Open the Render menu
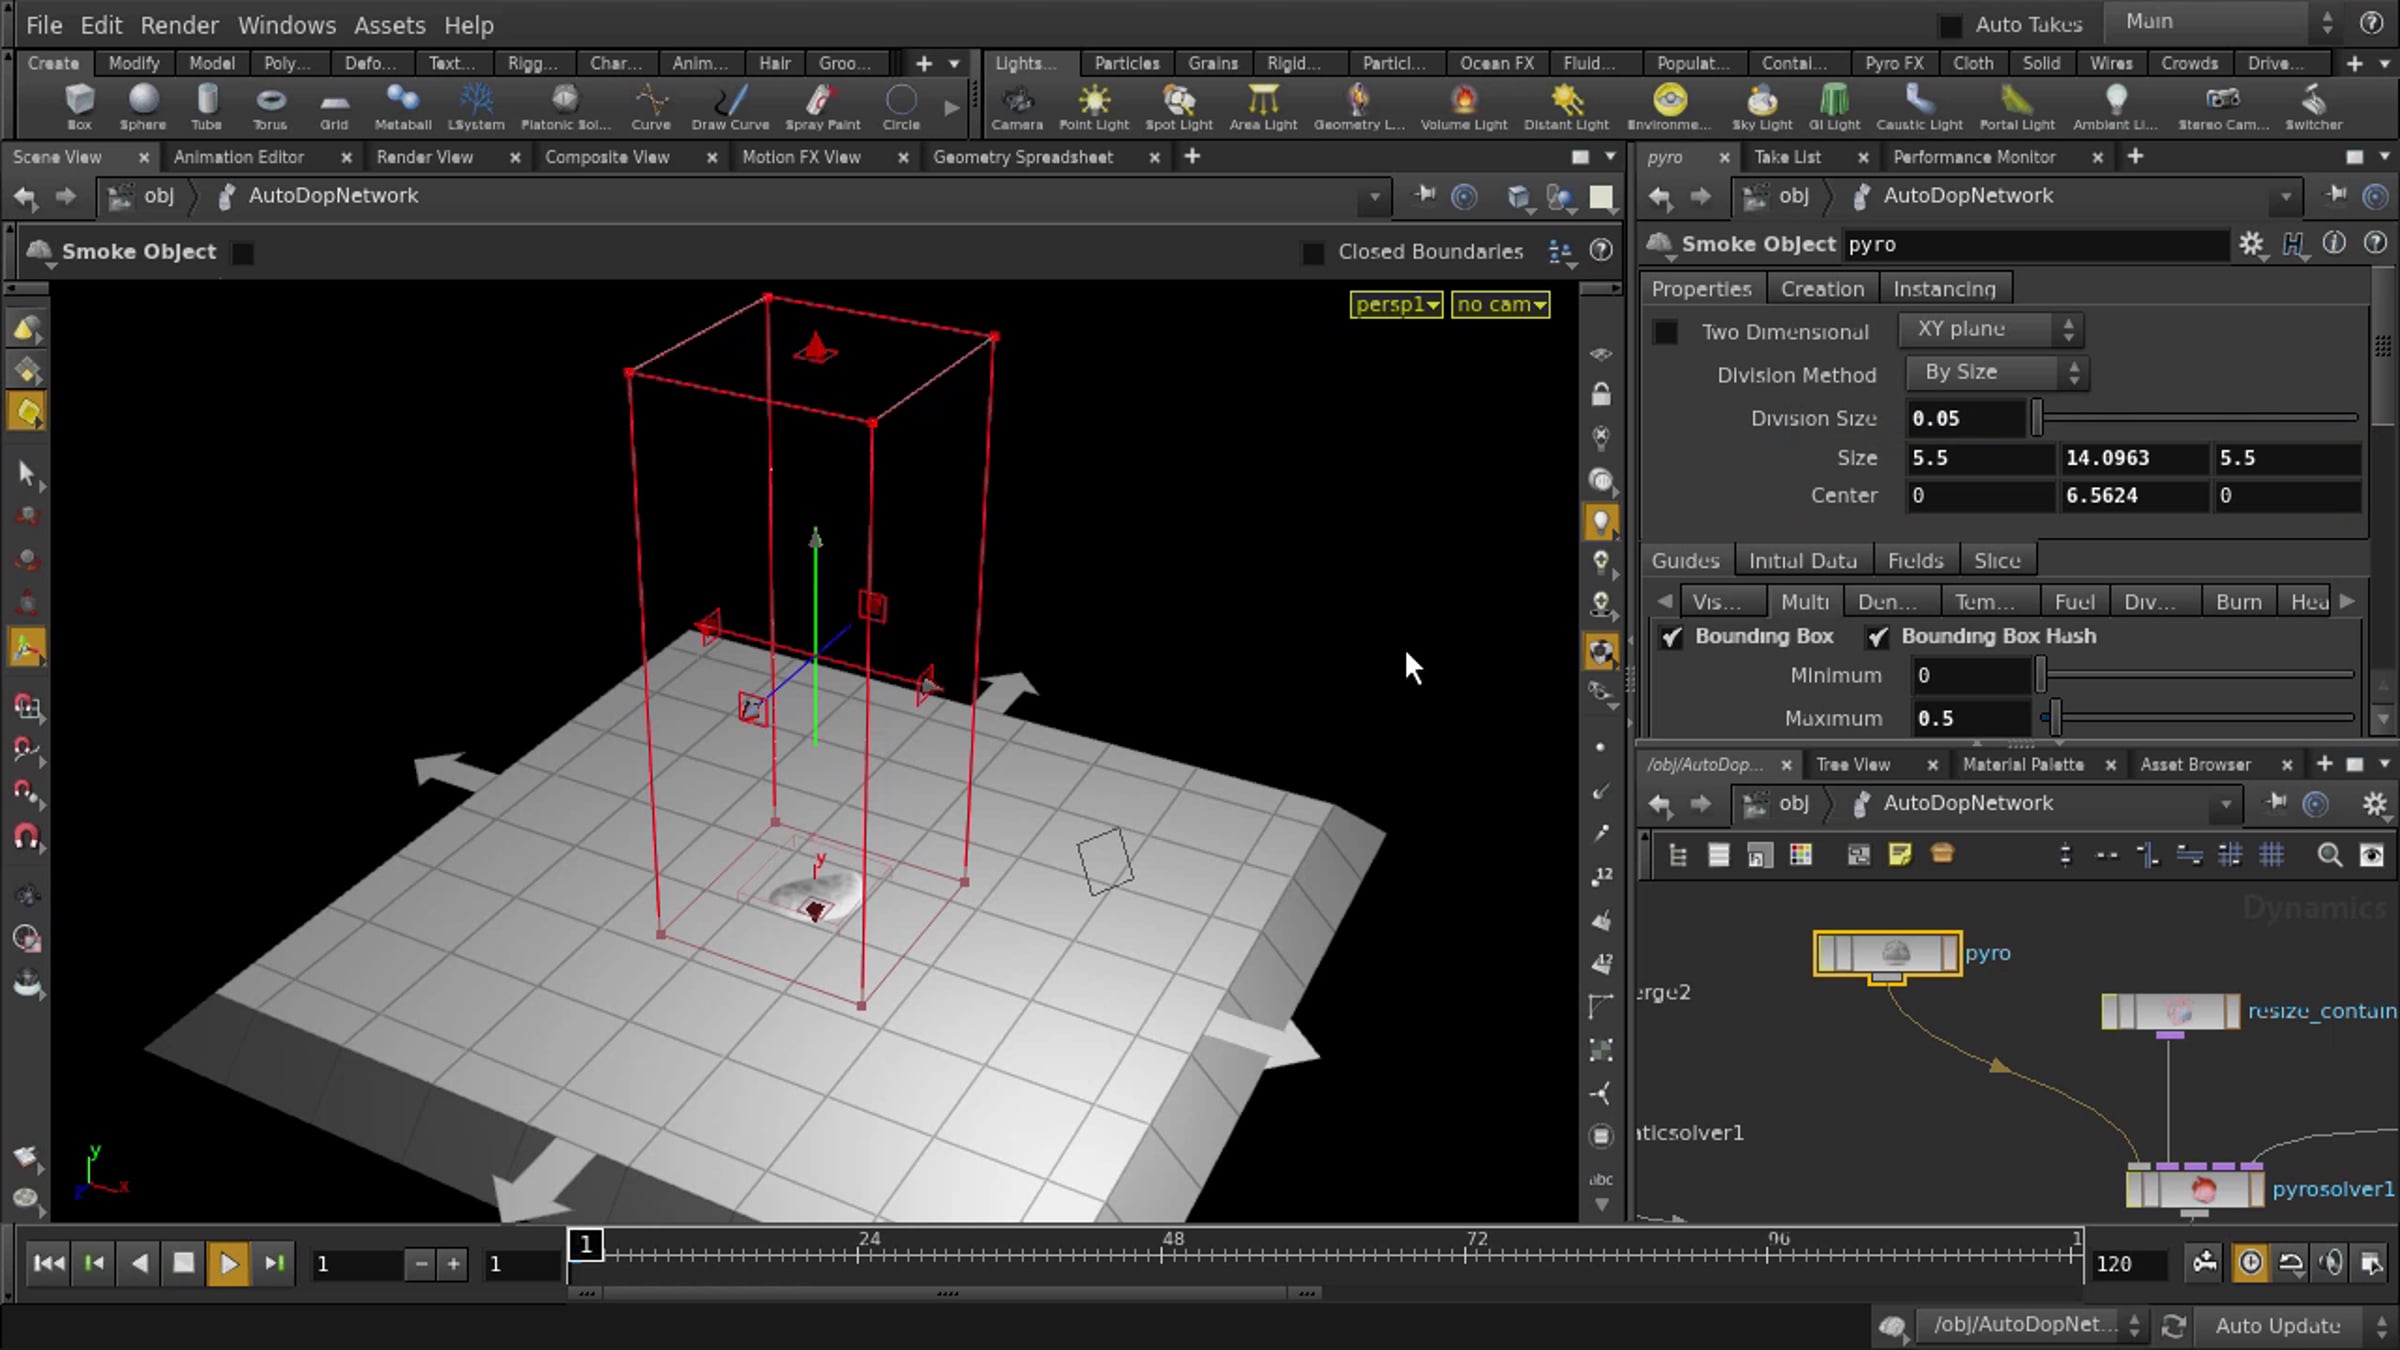Screen dimensions: 2400x1350 tap(179, 25)
